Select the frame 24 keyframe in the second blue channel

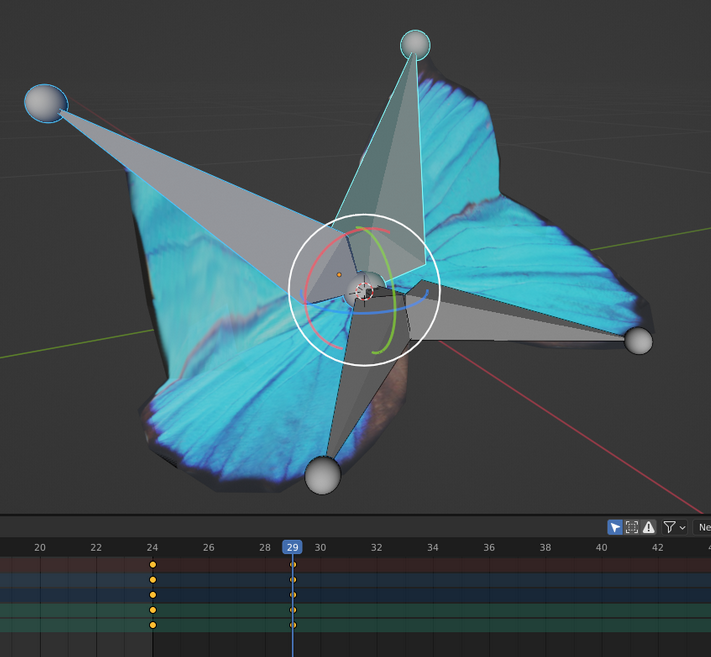(x=153, y=595)
